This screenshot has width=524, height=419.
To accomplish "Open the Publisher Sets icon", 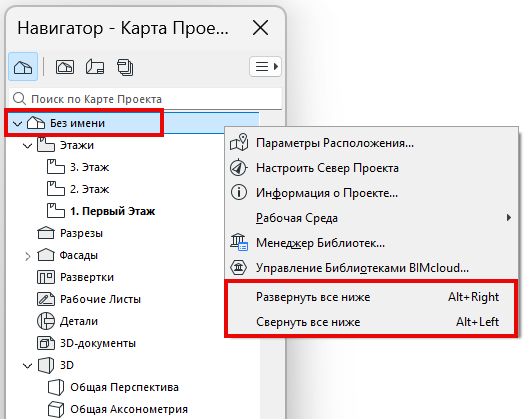I will 125,67.
